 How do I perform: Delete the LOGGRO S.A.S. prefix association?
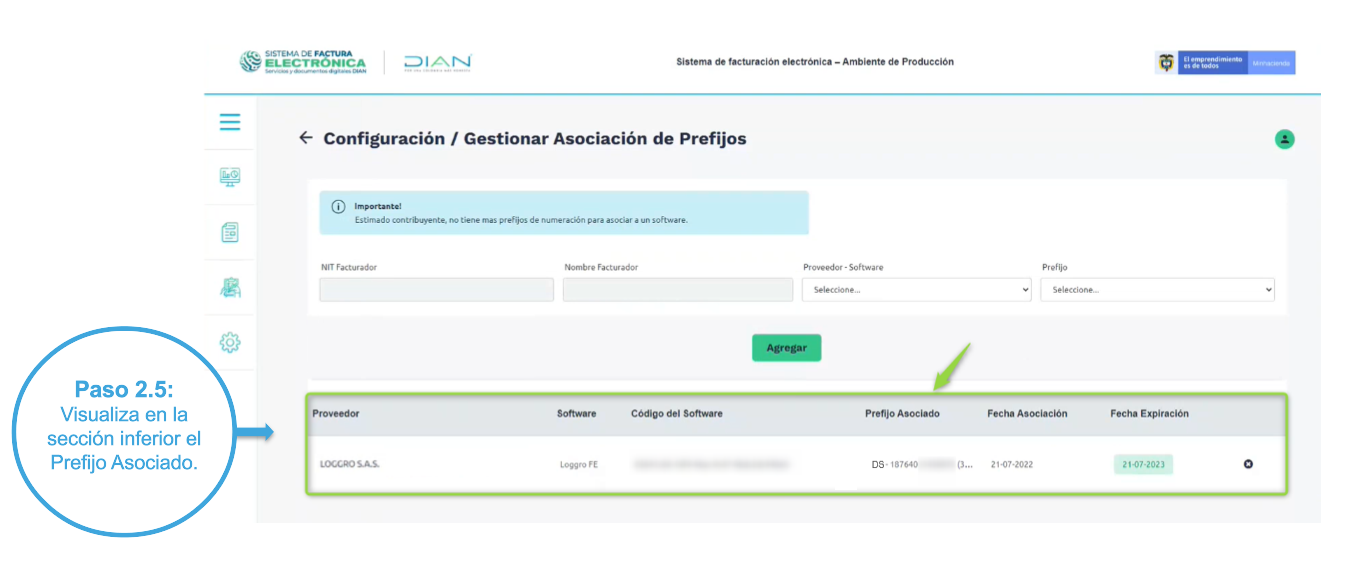1248,464
